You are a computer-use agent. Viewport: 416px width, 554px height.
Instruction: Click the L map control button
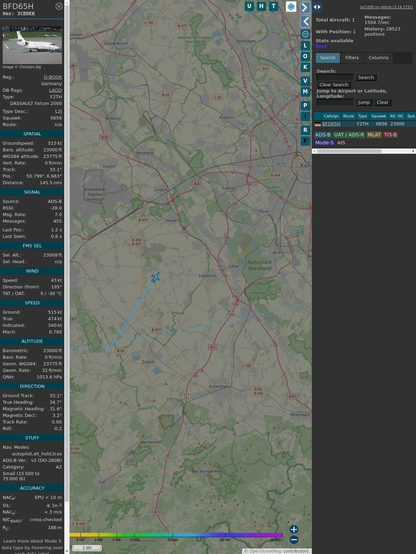coord(305,46)
